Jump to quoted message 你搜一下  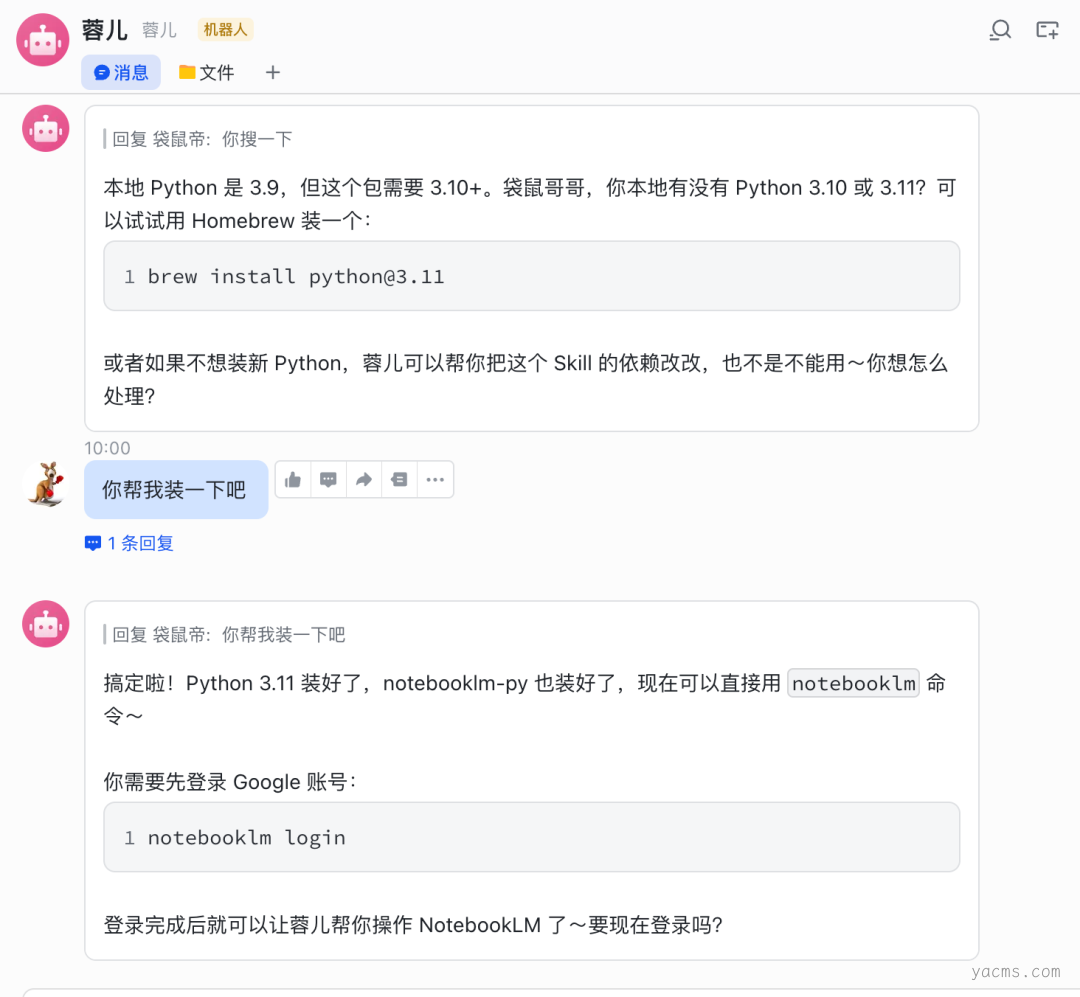click(202, 139)
